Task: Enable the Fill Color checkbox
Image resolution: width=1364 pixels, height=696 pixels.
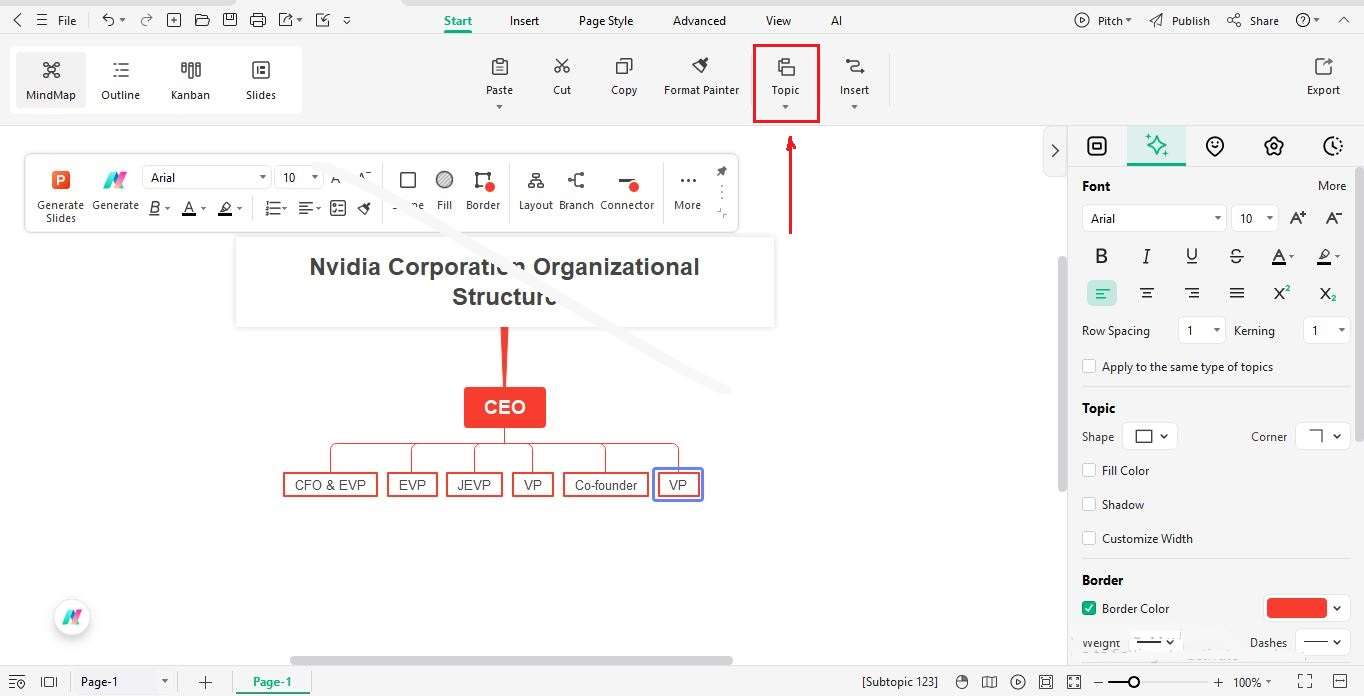Action: (x=1089, y=470)
